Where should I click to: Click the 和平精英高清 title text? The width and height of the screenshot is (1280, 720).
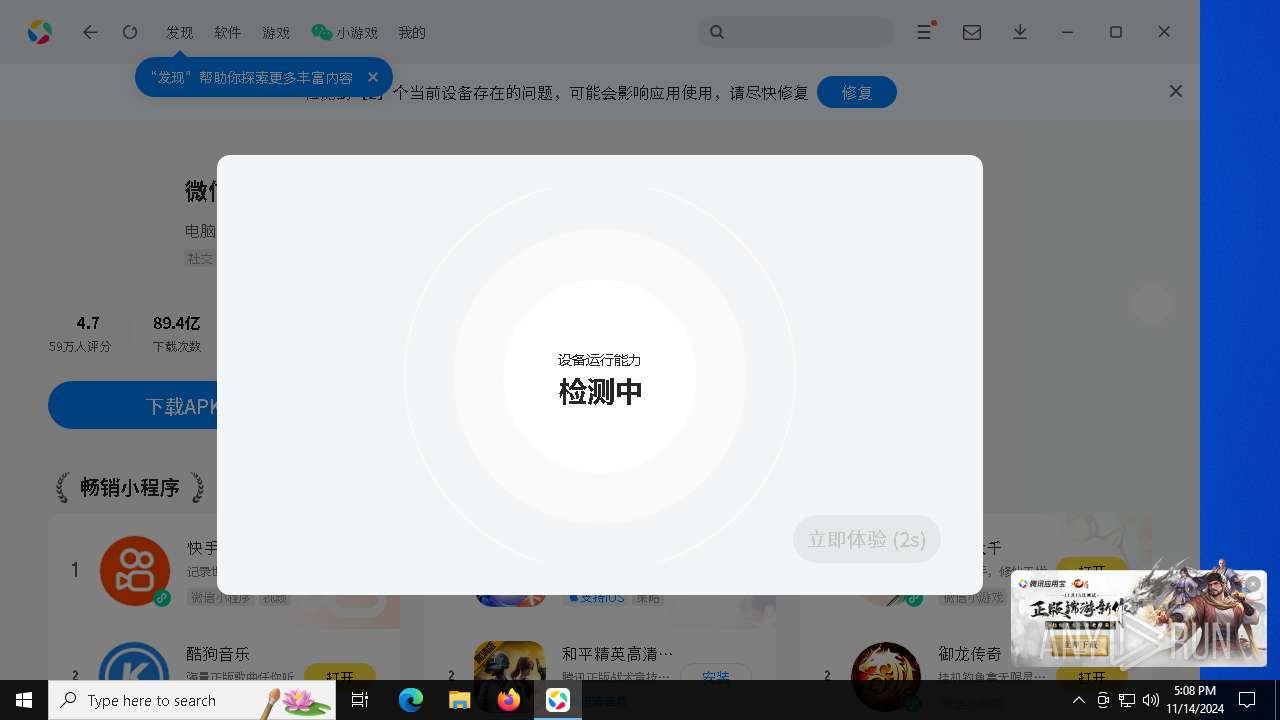click(618, 654)
